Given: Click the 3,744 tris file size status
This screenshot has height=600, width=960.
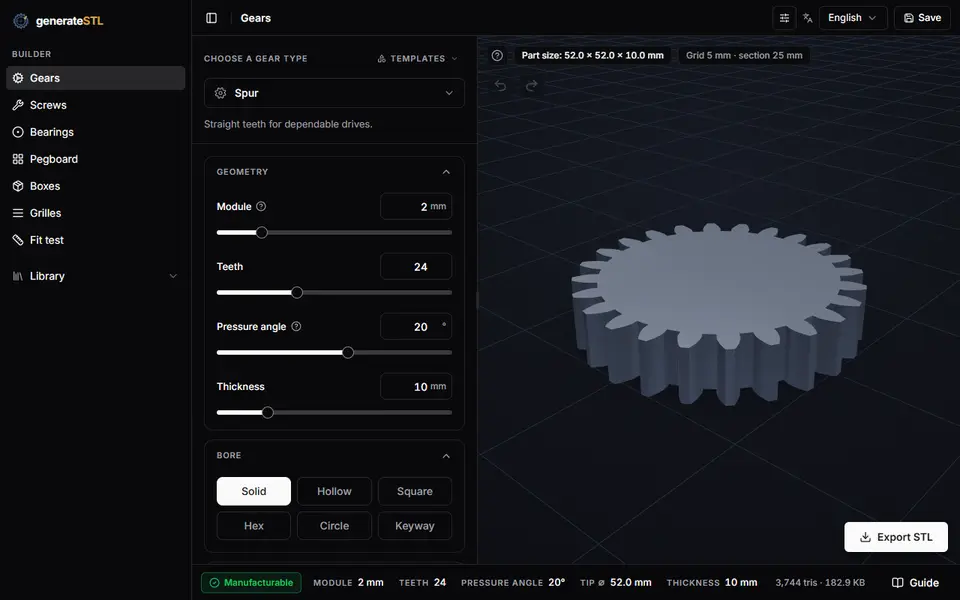Looking at the screenshot, I should pos(820,582).
